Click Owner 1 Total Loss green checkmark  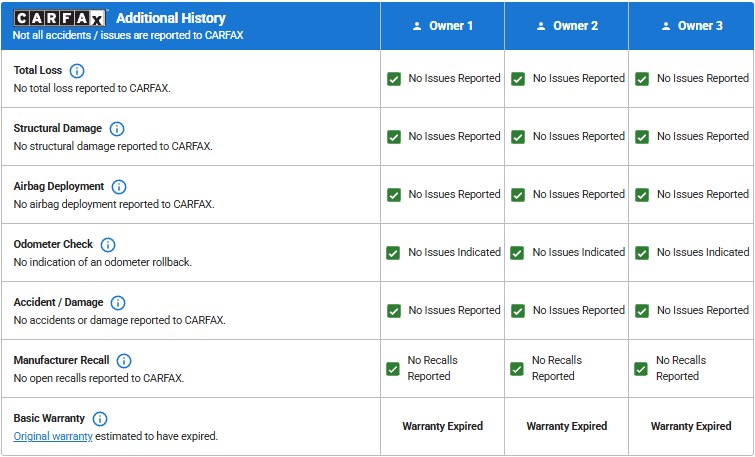394,79
